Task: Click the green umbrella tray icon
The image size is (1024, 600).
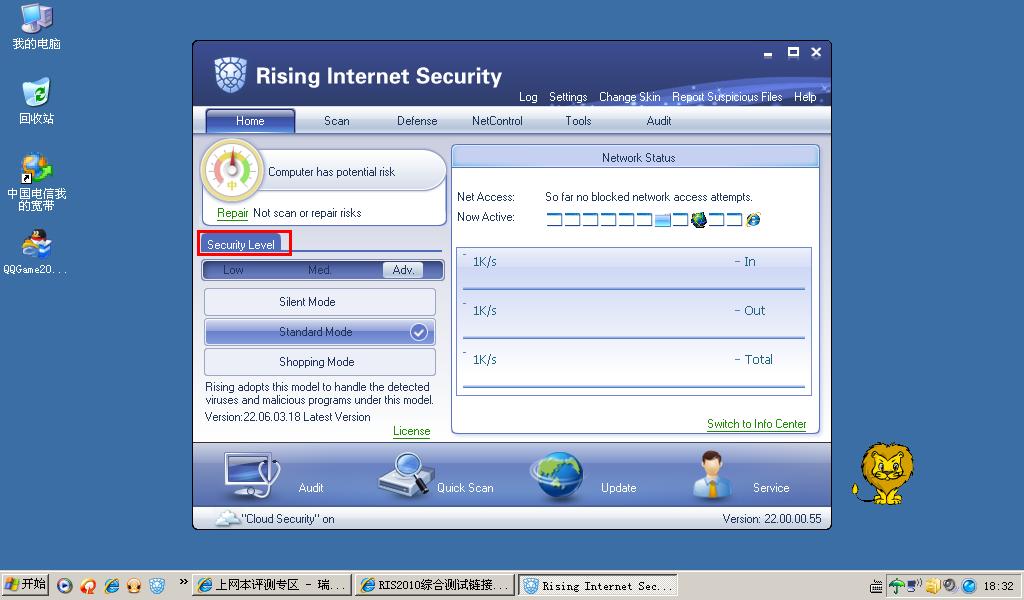Action: click(897, 586)
